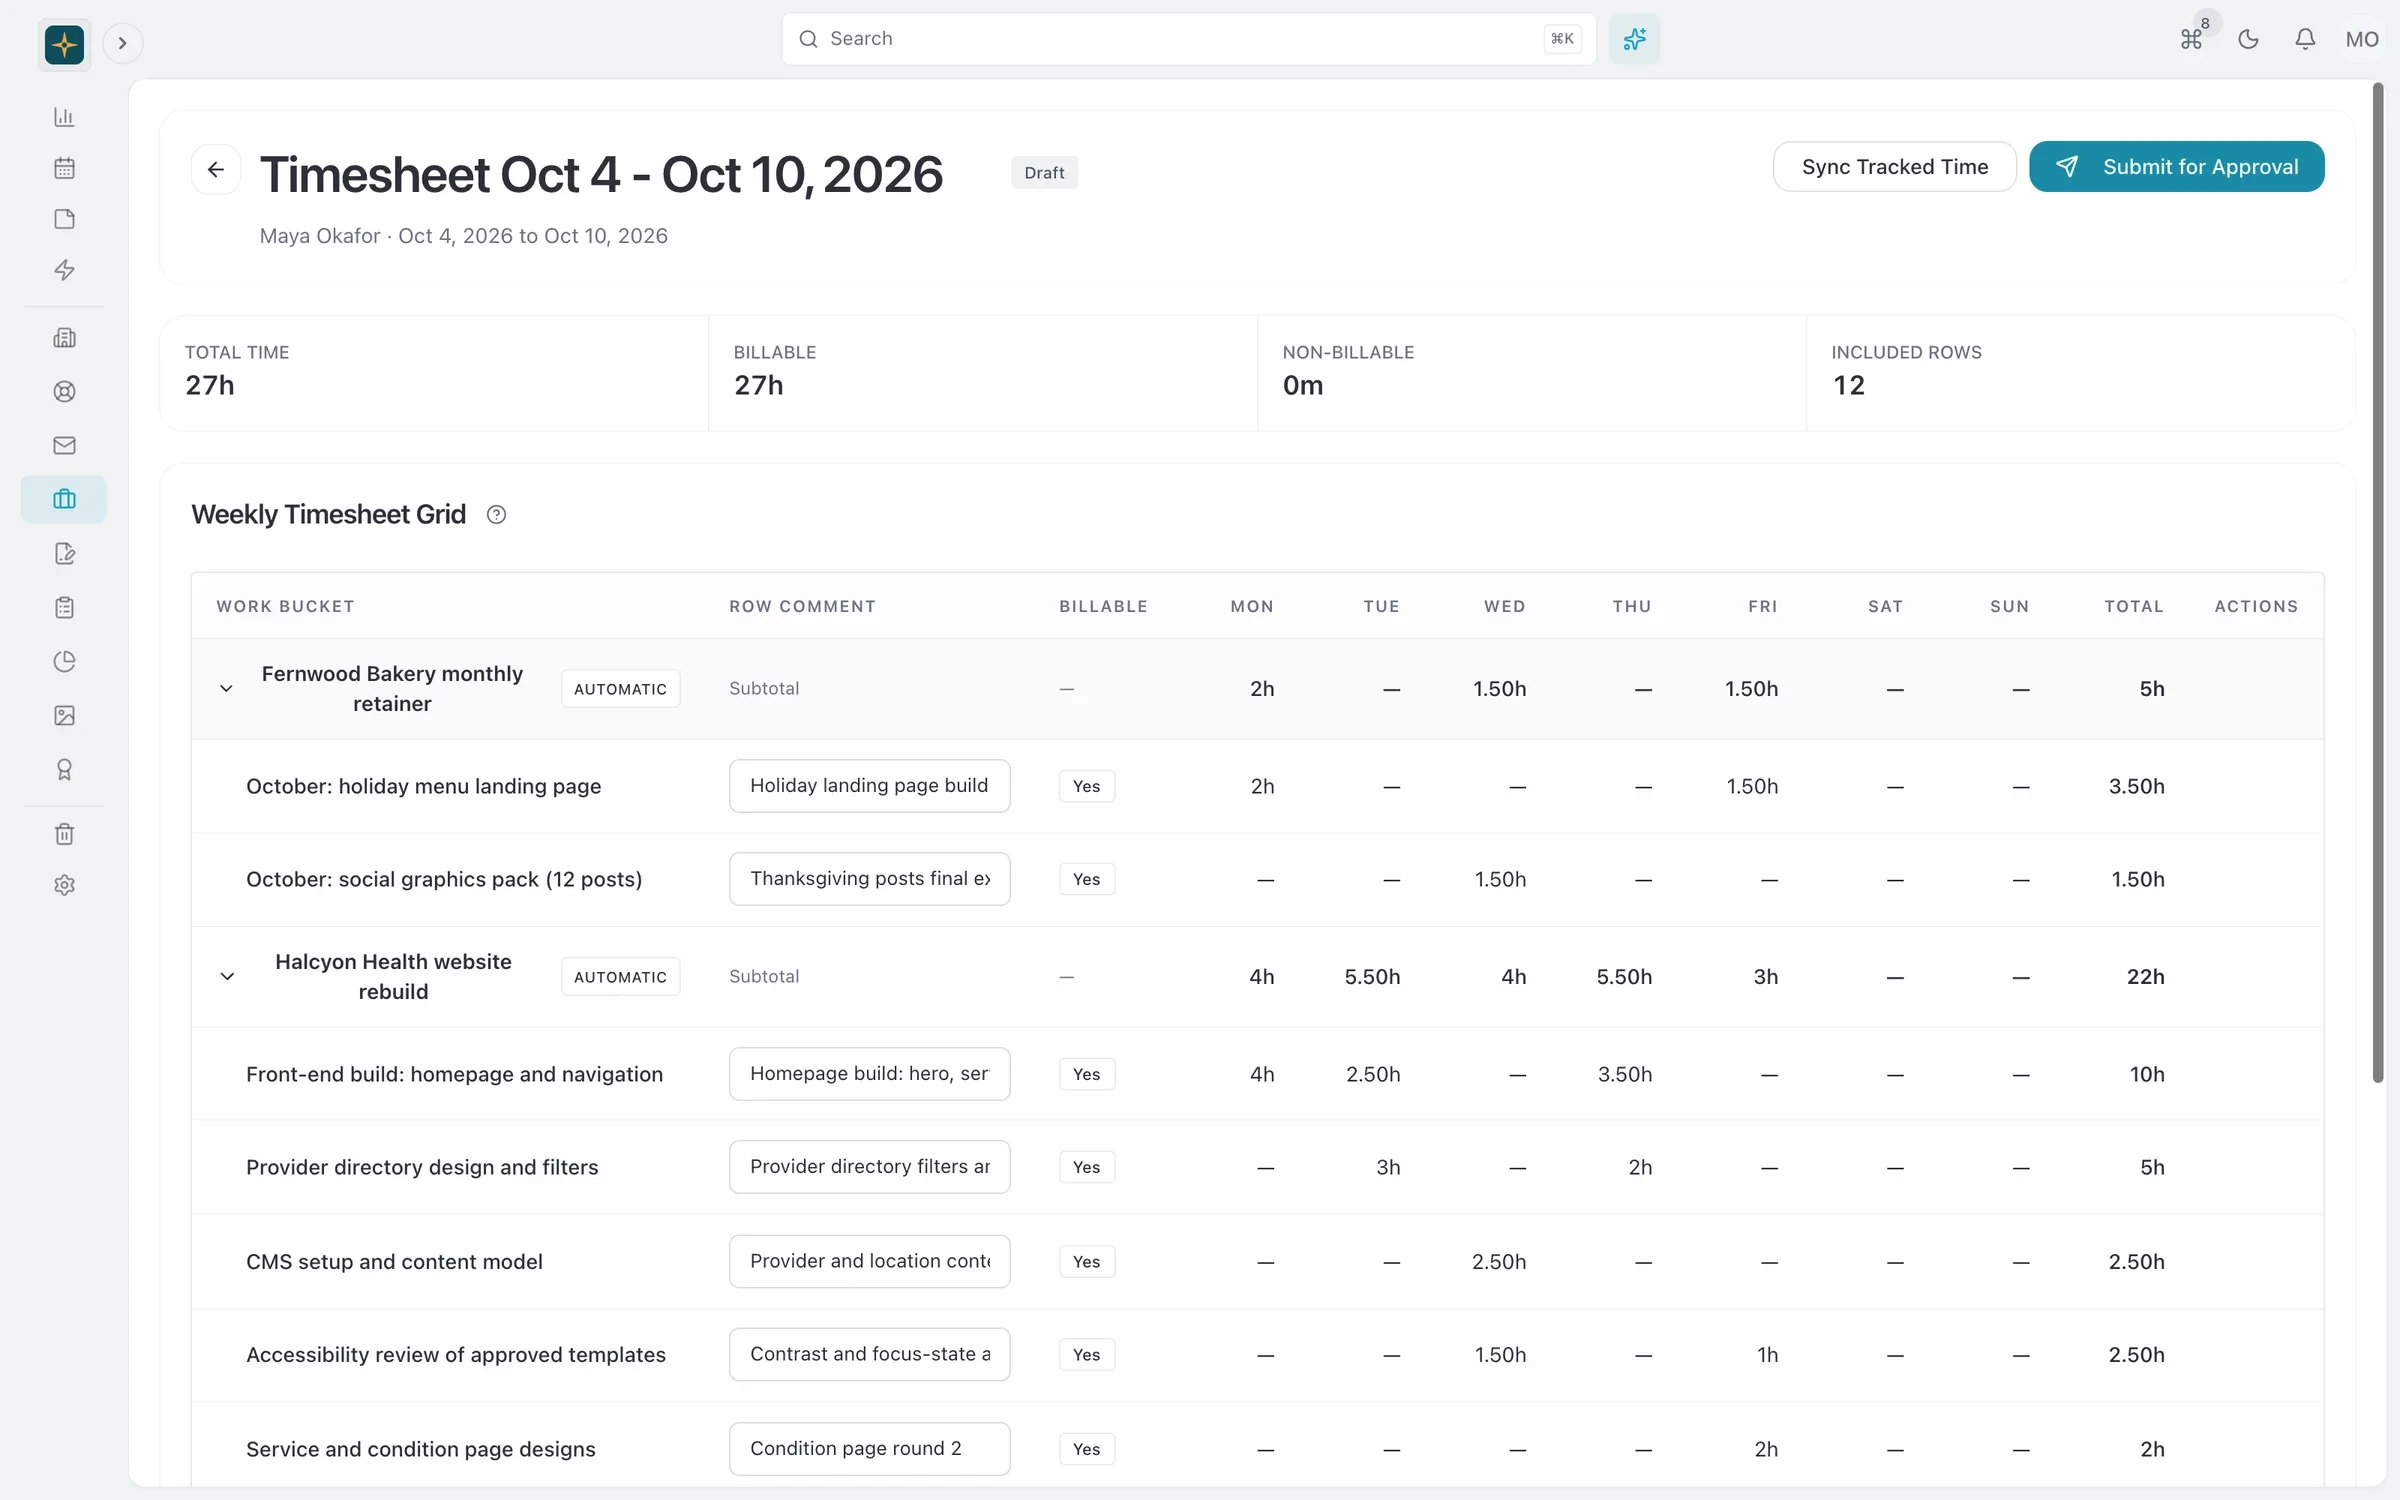The height and width of the screenshot is (1500, 2400).
Task: Toggle billable Yes for Provider directory row
Action: pos(1086,1167)
